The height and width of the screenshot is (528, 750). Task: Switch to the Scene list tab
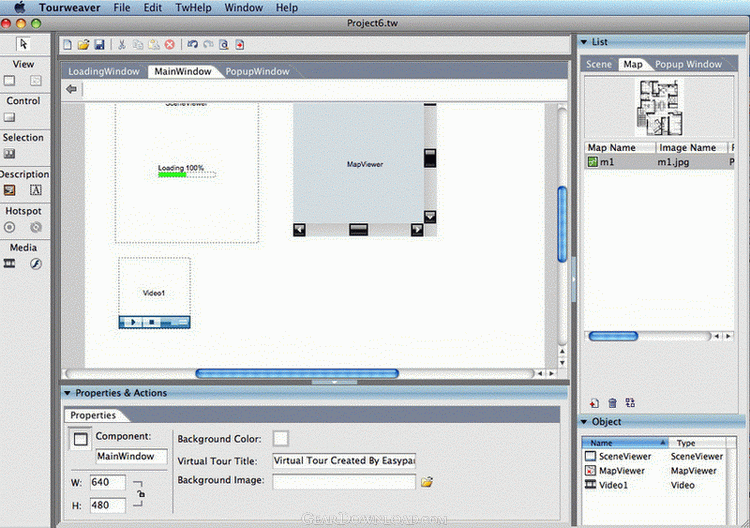(599, 64)
